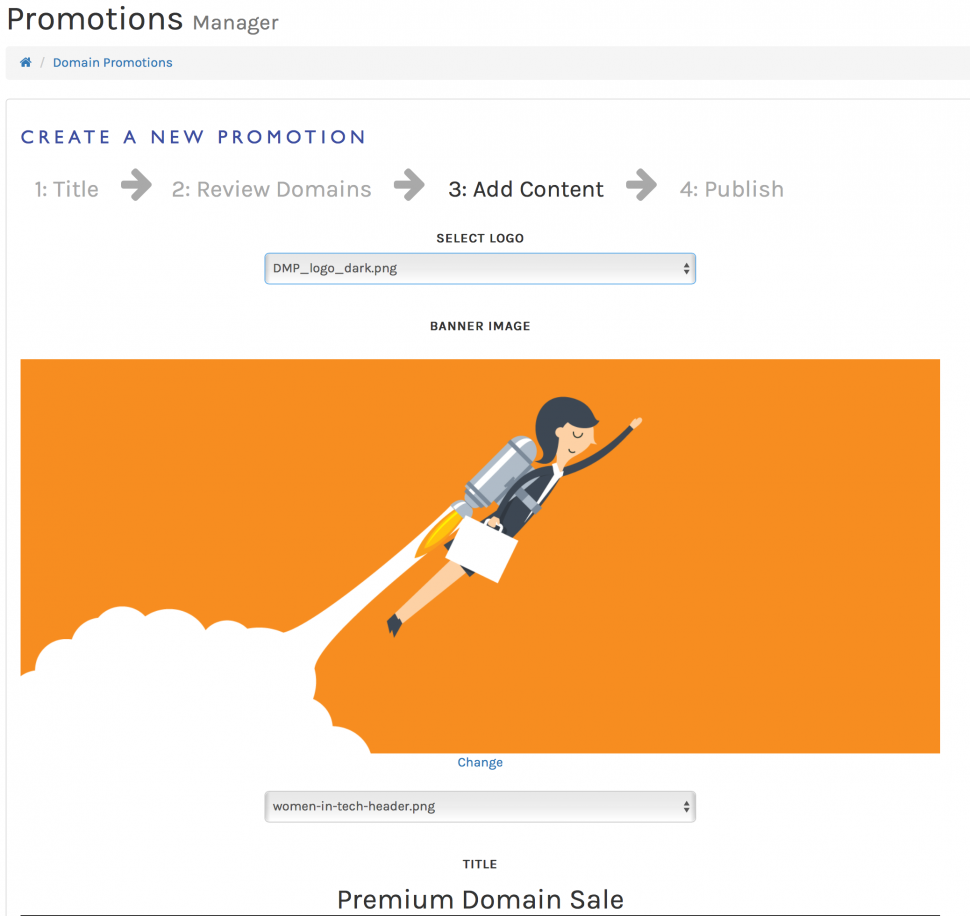
Task: Click the arrow pointing to the Publish step
Action: click(641, 185)
